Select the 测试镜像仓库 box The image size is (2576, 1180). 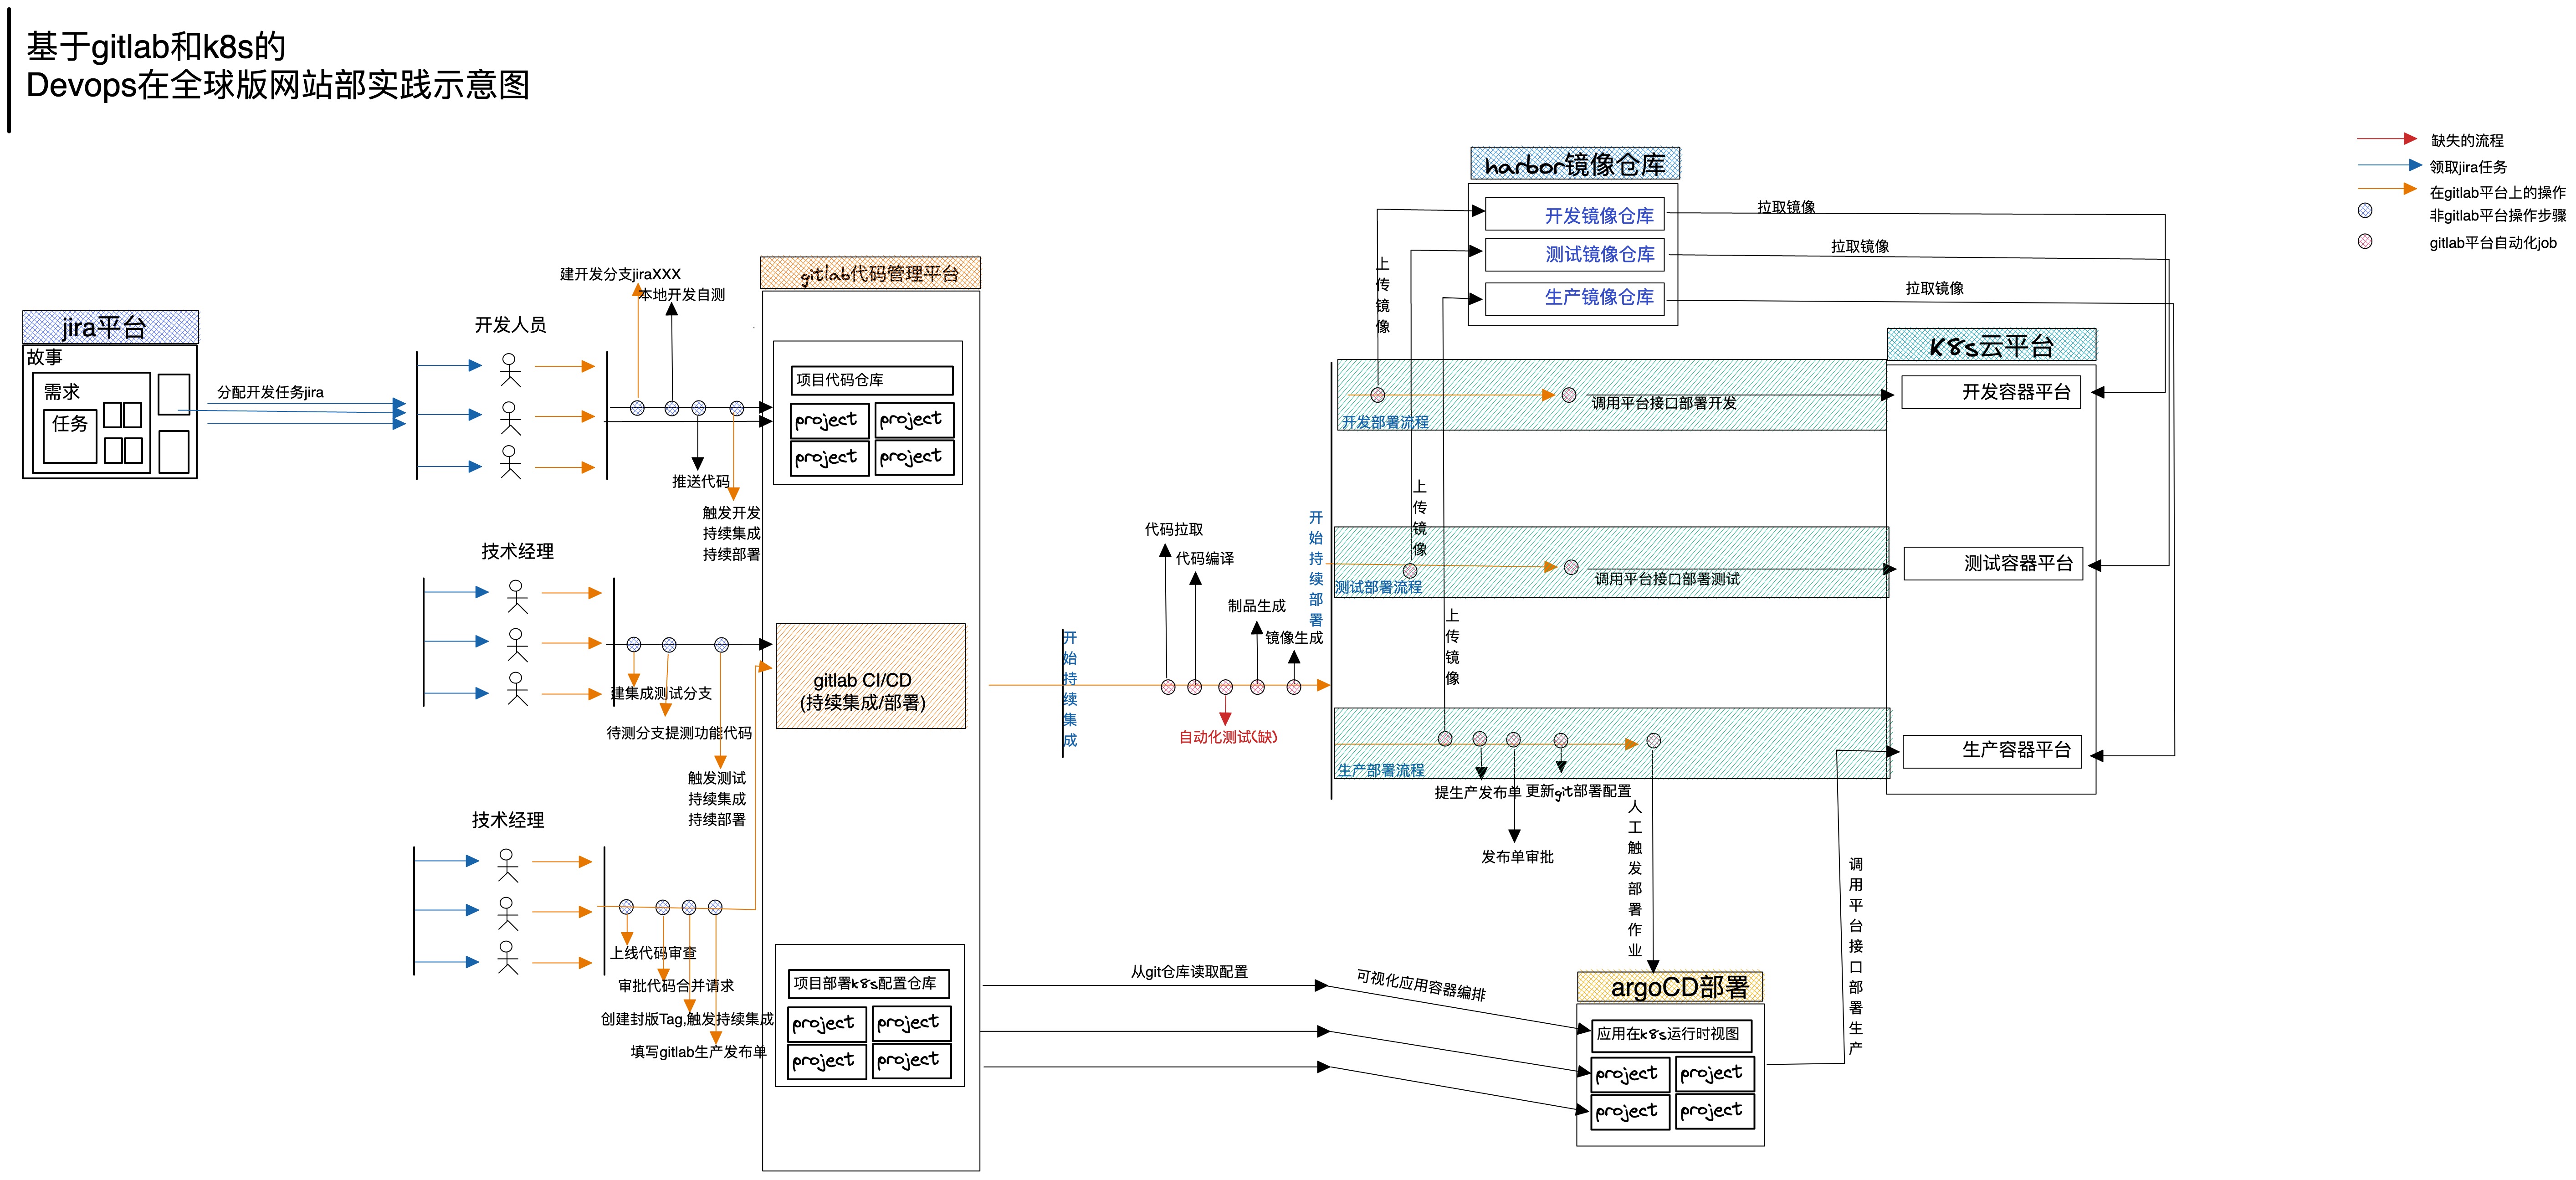(x=1575, y=254)
